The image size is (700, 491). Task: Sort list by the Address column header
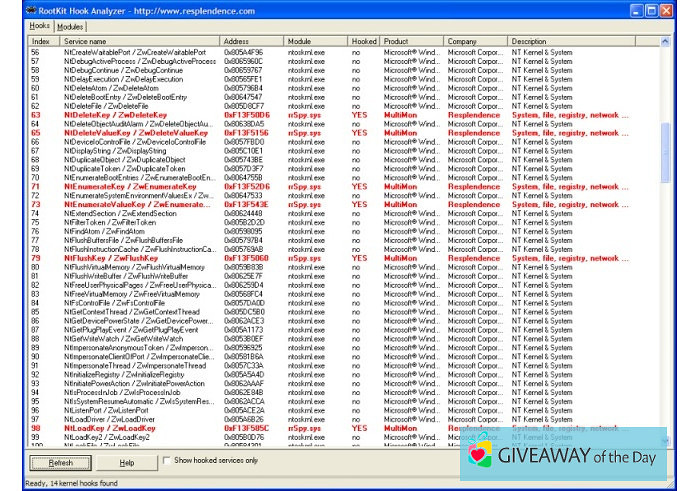coord(252,41)
